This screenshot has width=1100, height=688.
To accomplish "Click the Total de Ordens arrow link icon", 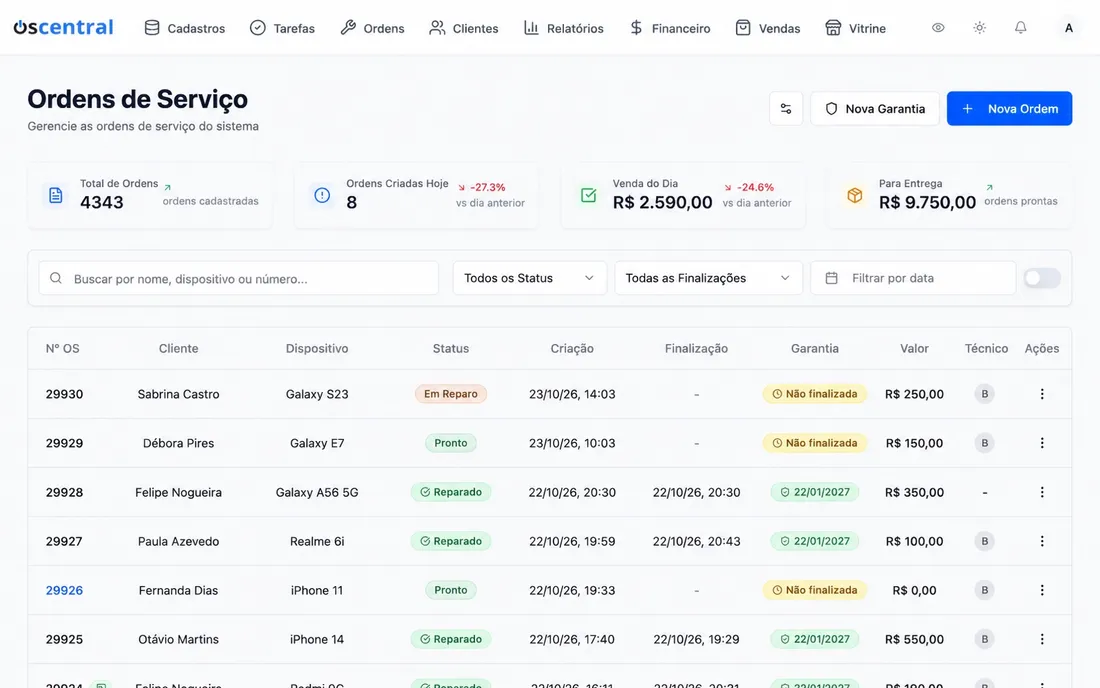I will [168, 187].
